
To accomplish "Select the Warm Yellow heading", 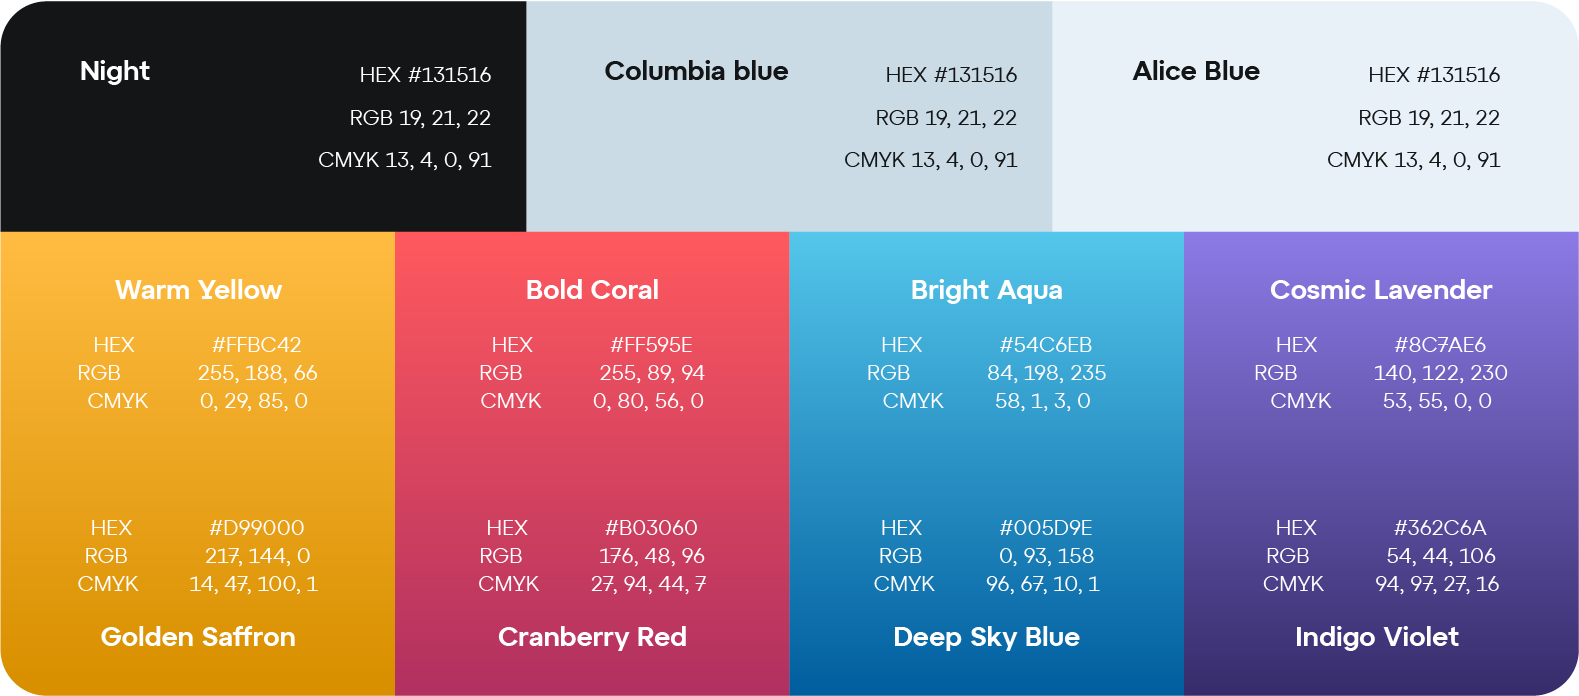I will [x=198, y=290].
